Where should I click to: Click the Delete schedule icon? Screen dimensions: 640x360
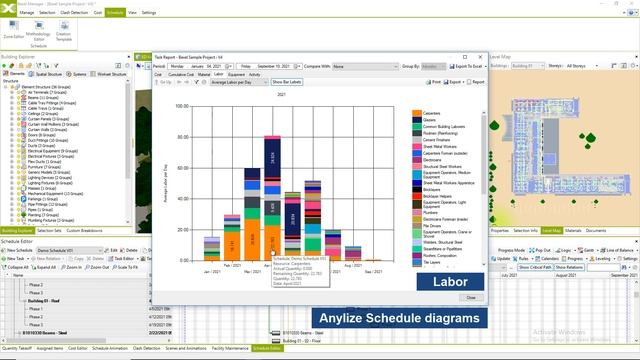click(122, 250)
